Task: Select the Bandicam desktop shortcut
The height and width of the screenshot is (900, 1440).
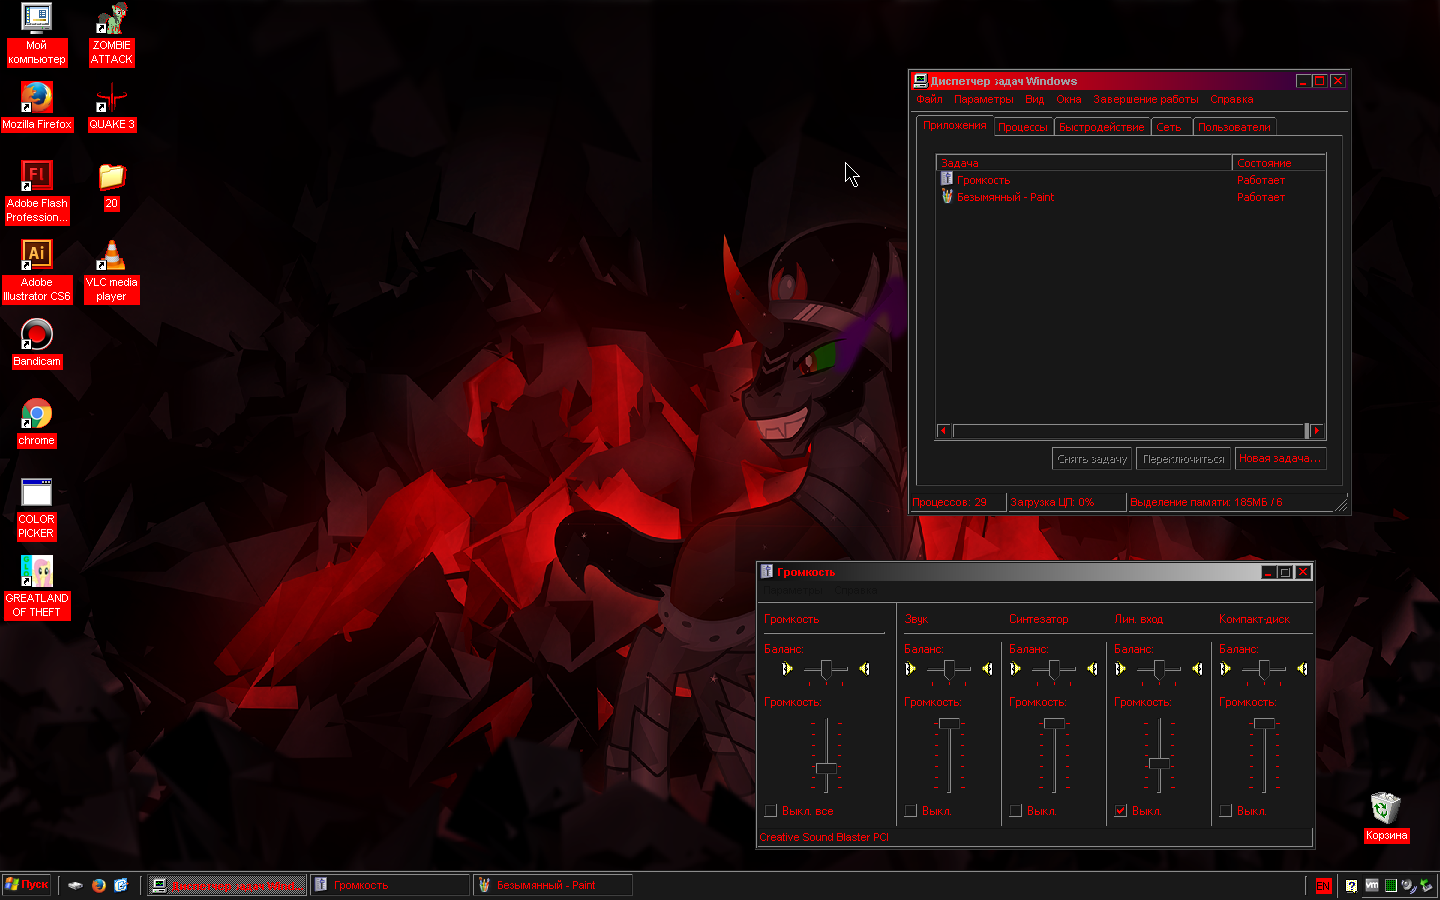Action: (37, 343)
